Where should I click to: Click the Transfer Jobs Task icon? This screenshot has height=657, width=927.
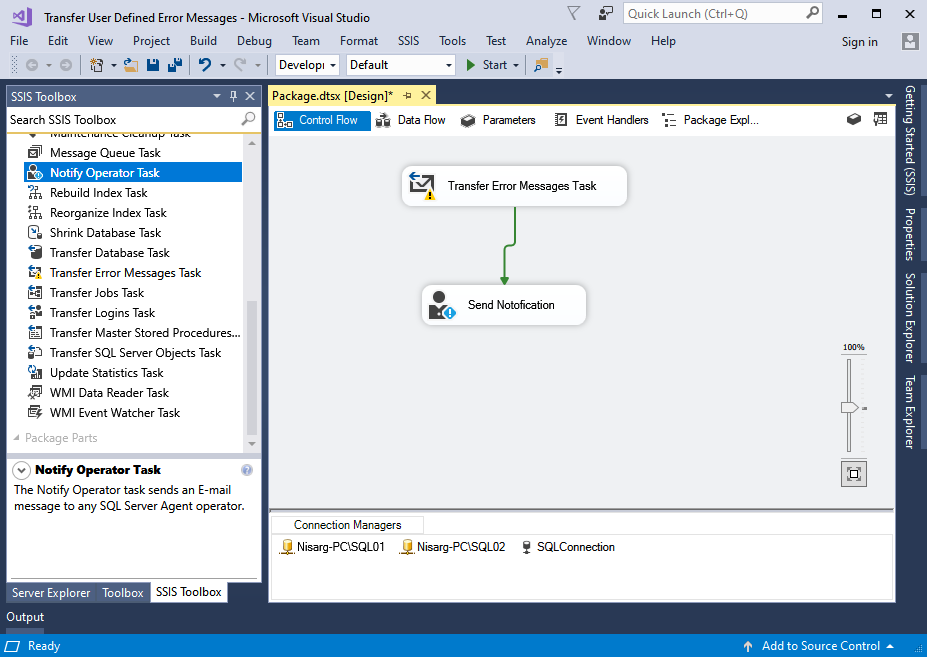tap(35, 292)
